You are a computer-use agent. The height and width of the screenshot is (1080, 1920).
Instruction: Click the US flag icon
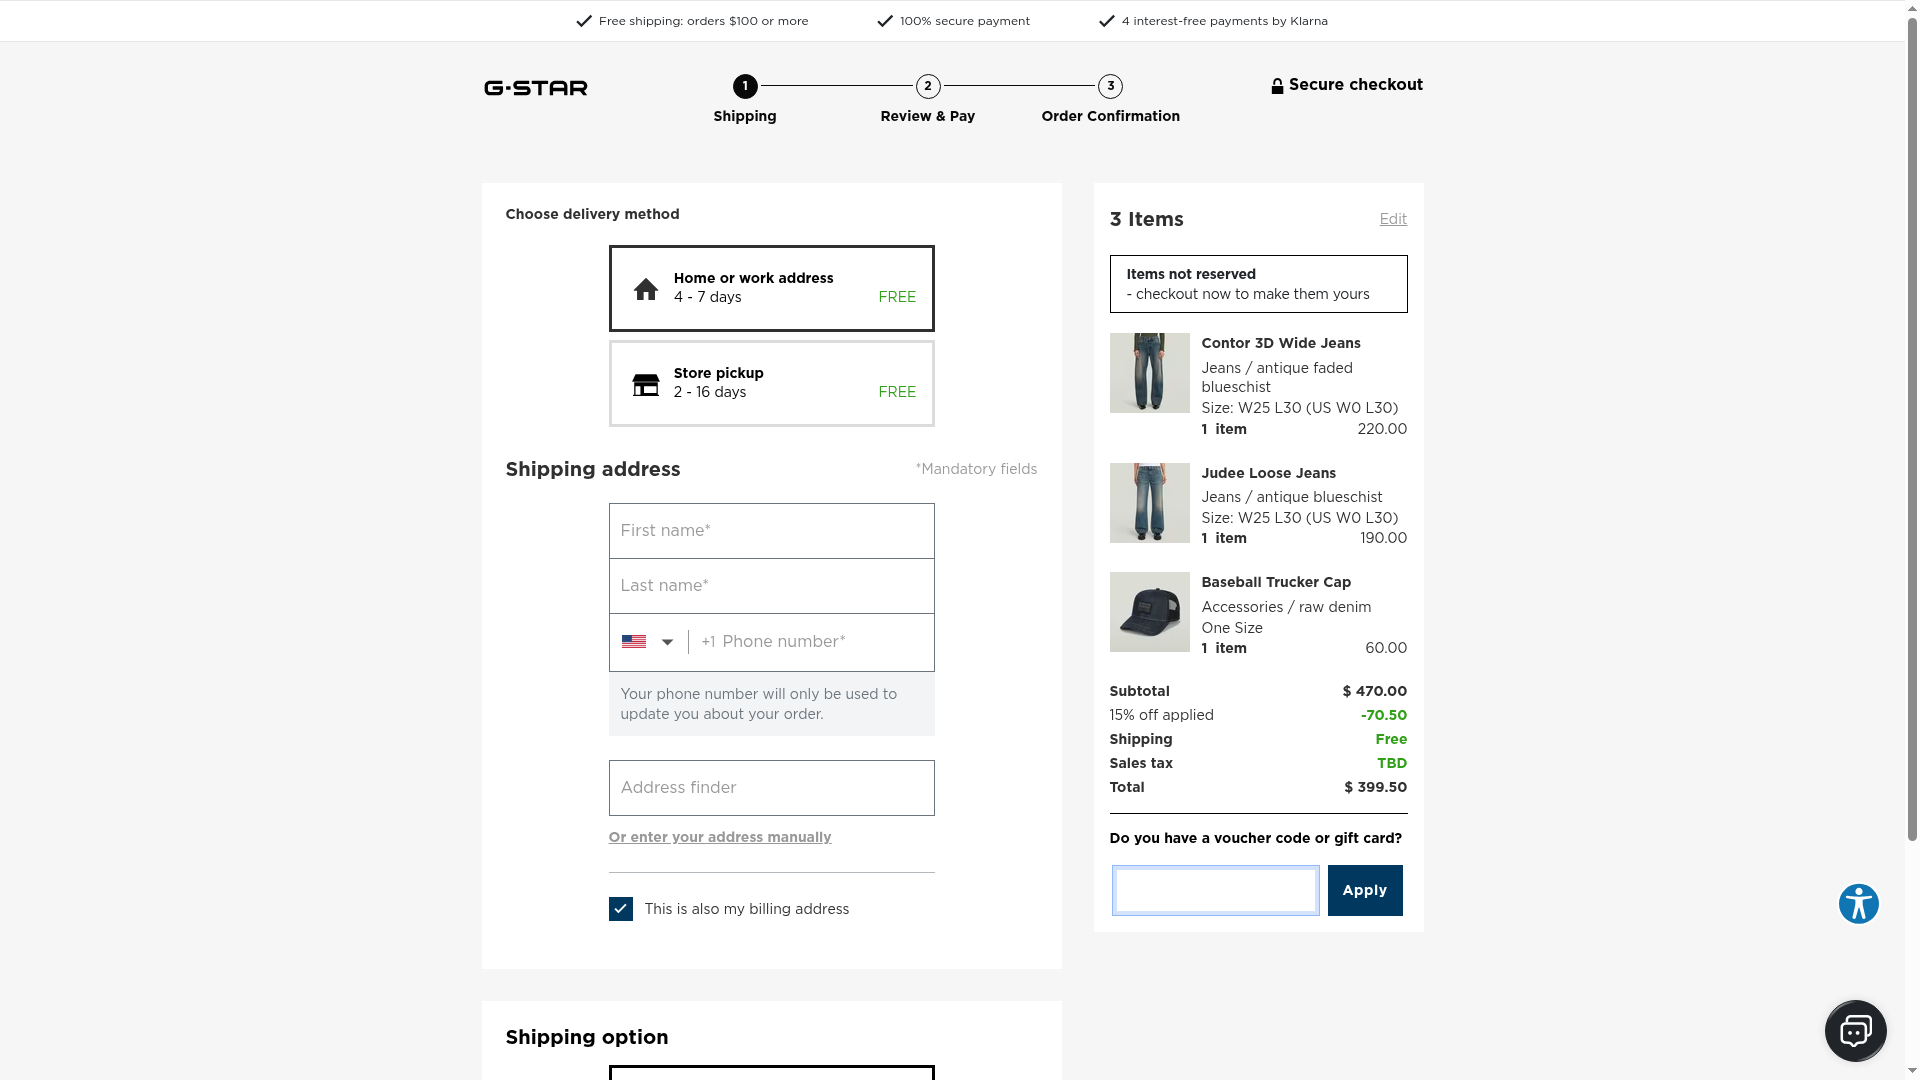[x=634, y=642]
